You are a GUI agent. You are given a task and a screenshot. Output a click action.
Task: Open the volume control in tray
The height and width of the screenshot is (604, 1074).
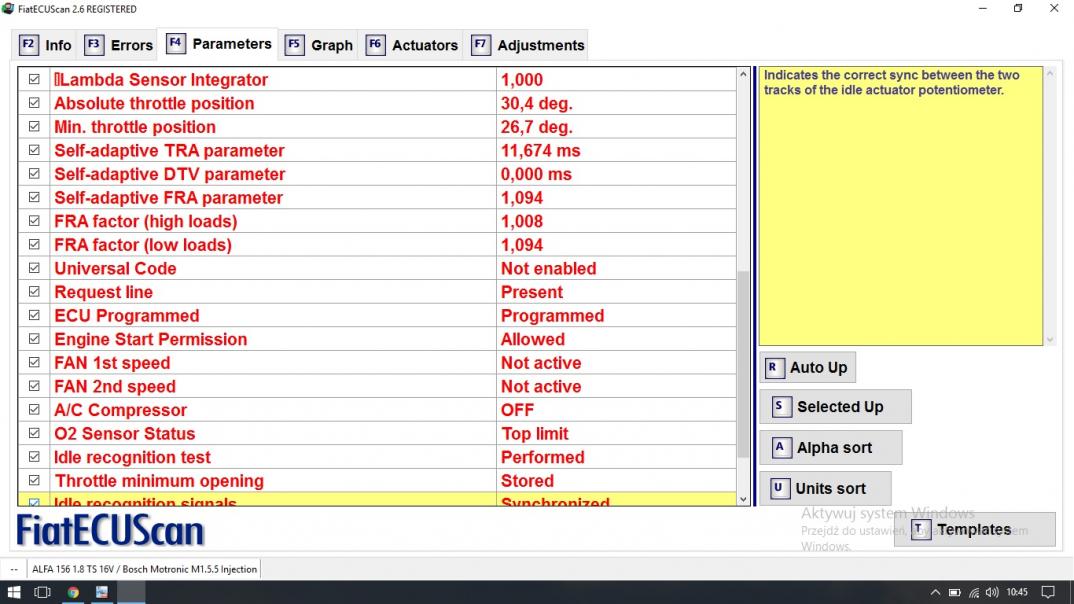click(x=992, y=592)
